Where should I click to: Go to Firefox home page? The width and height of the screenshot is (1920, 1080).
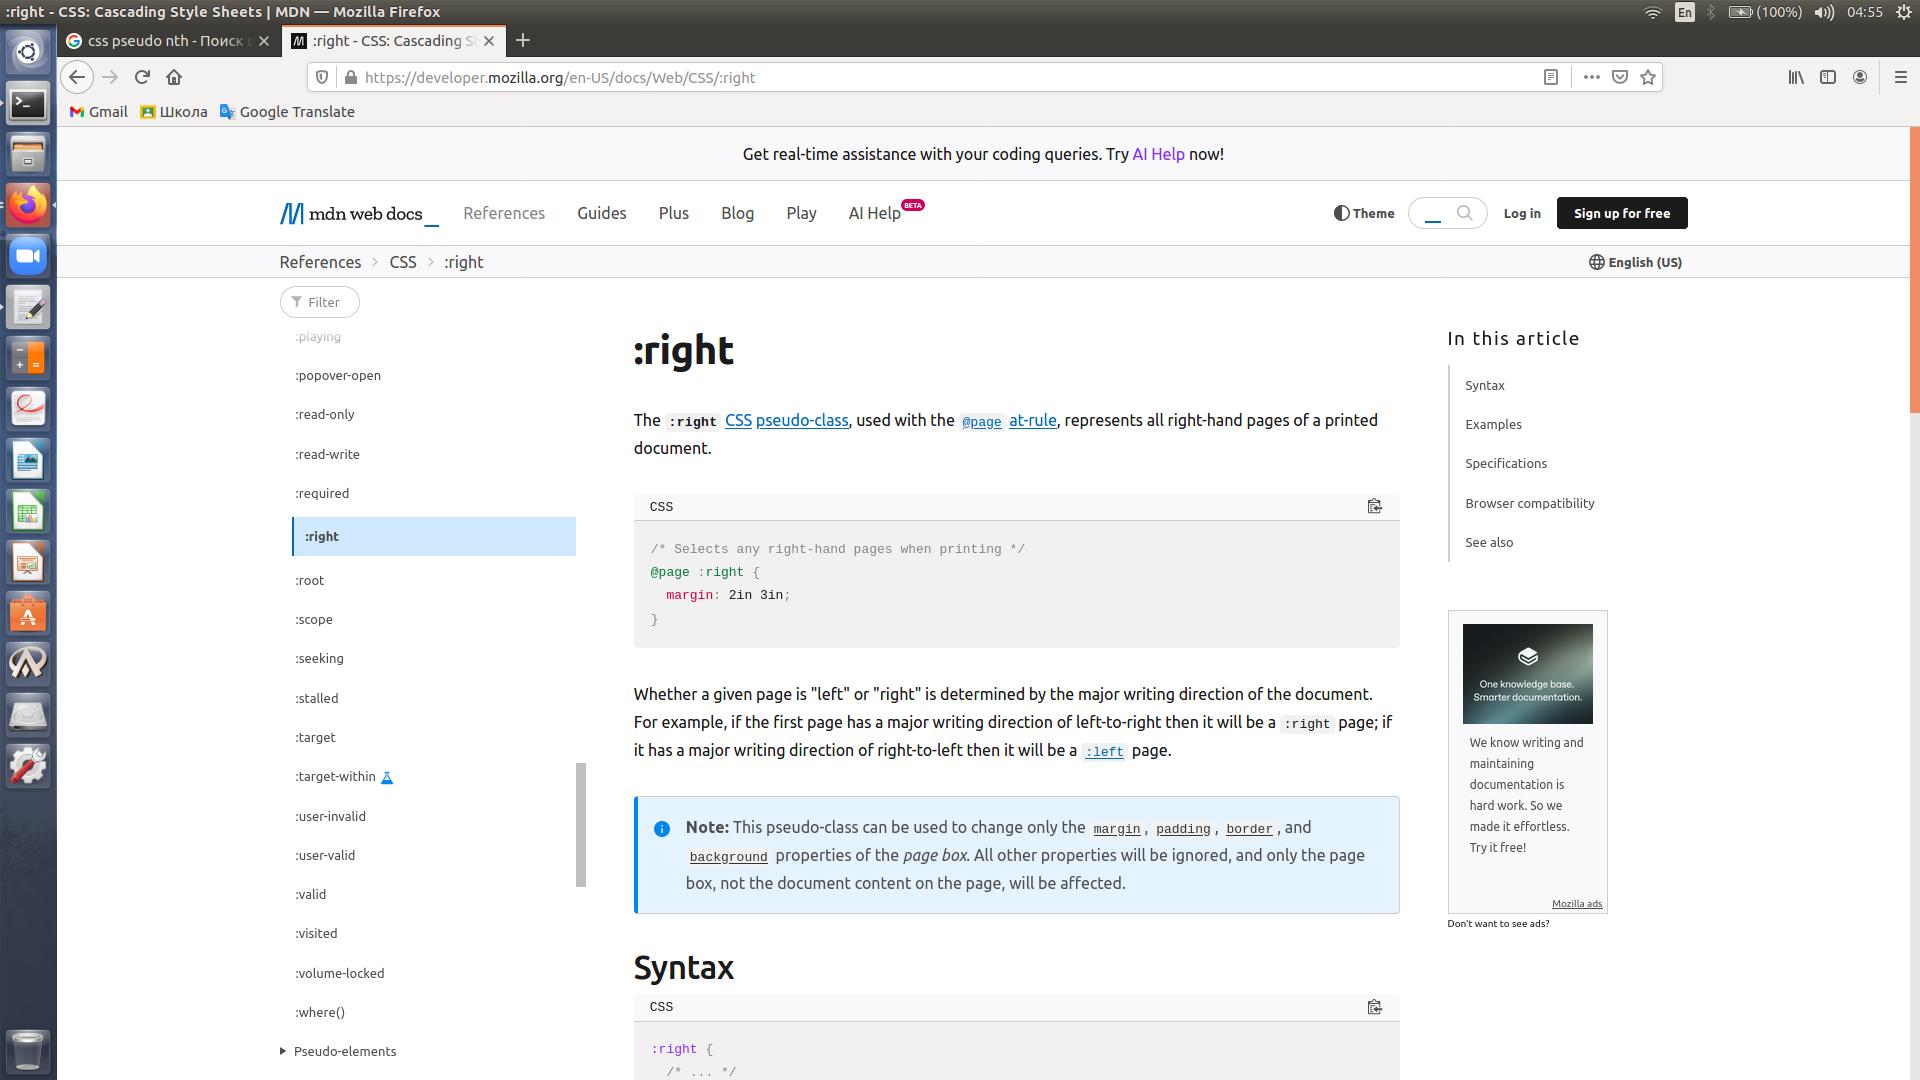(174, 77)
